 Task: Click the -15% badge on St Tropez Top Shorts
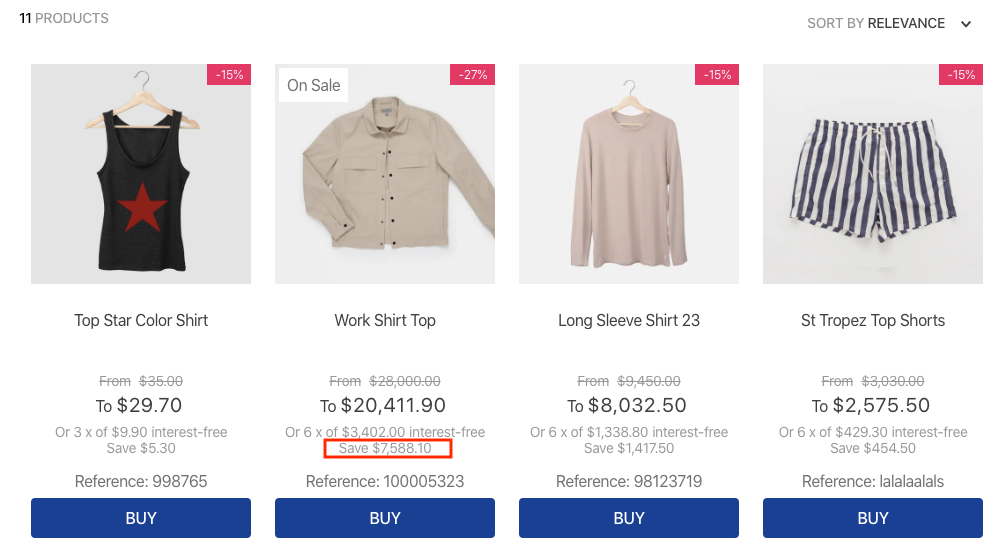(961, 74)
